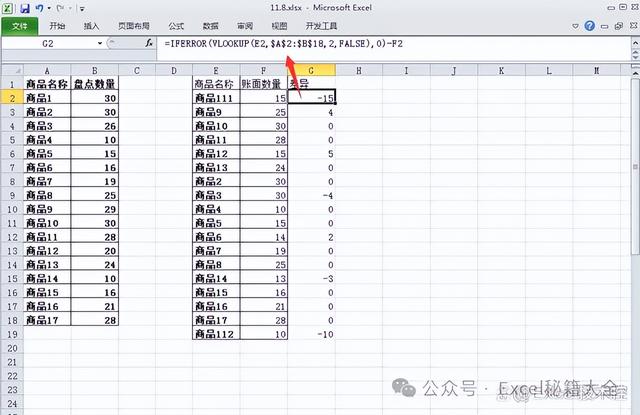This screenshot has width=640, height=415.
Task: Switch to the 开发工具 ribbon tab
Action: (x=321, y=26)
